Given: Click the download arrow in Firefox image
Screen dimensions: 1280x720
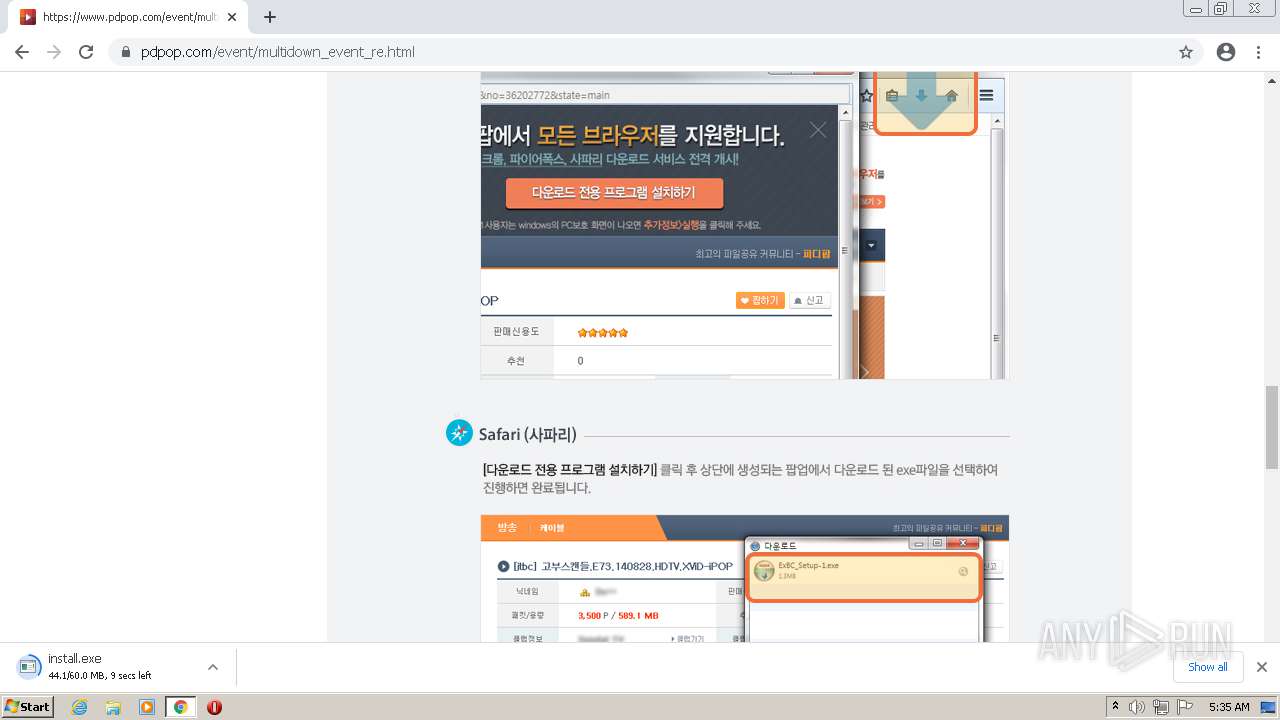Looking at the screenshot, I should [921, 96].
